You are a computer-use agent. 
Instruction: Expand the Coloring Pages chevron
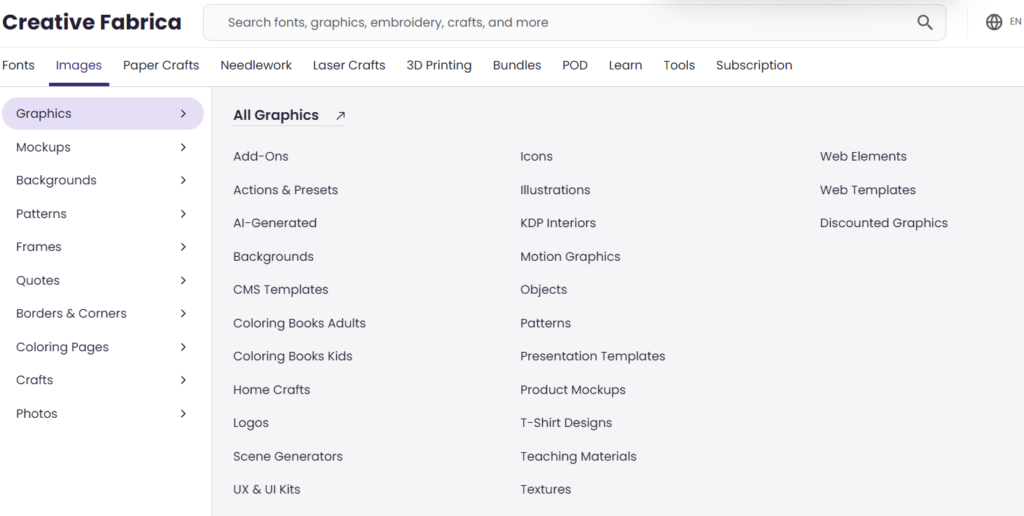click(x=184, y=347)
